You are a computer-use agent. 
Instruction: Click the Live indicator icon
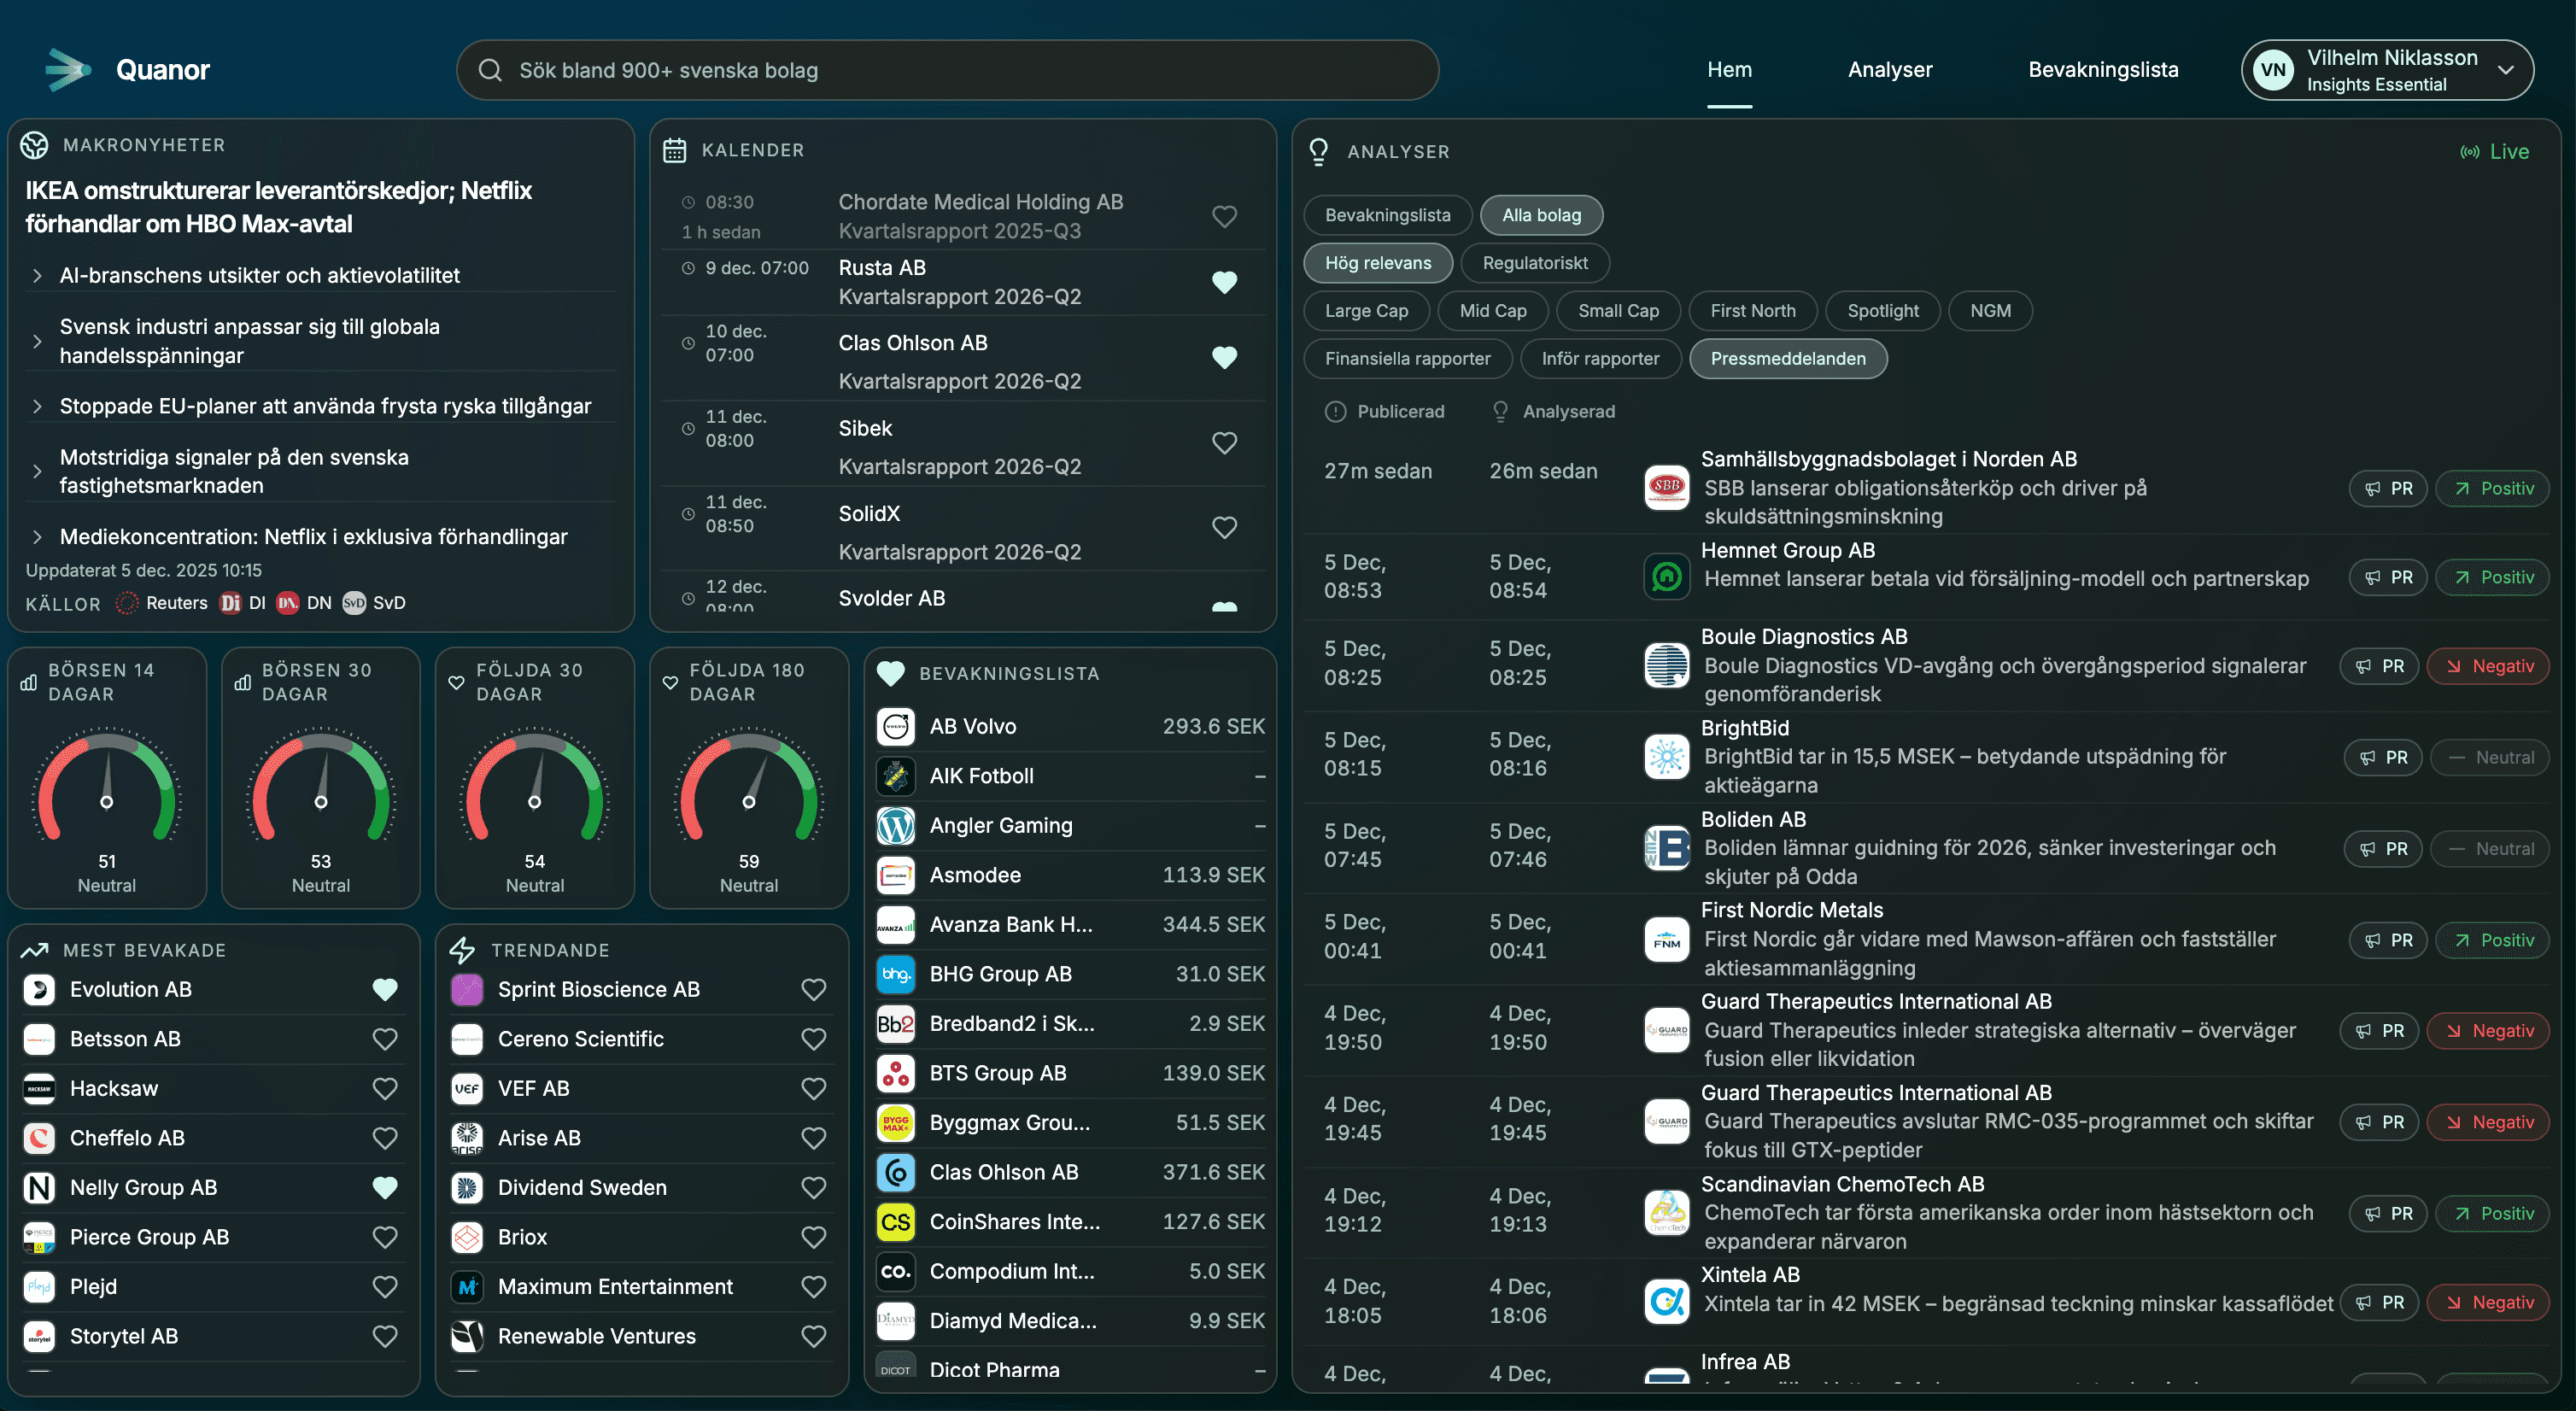[2469, 151]
